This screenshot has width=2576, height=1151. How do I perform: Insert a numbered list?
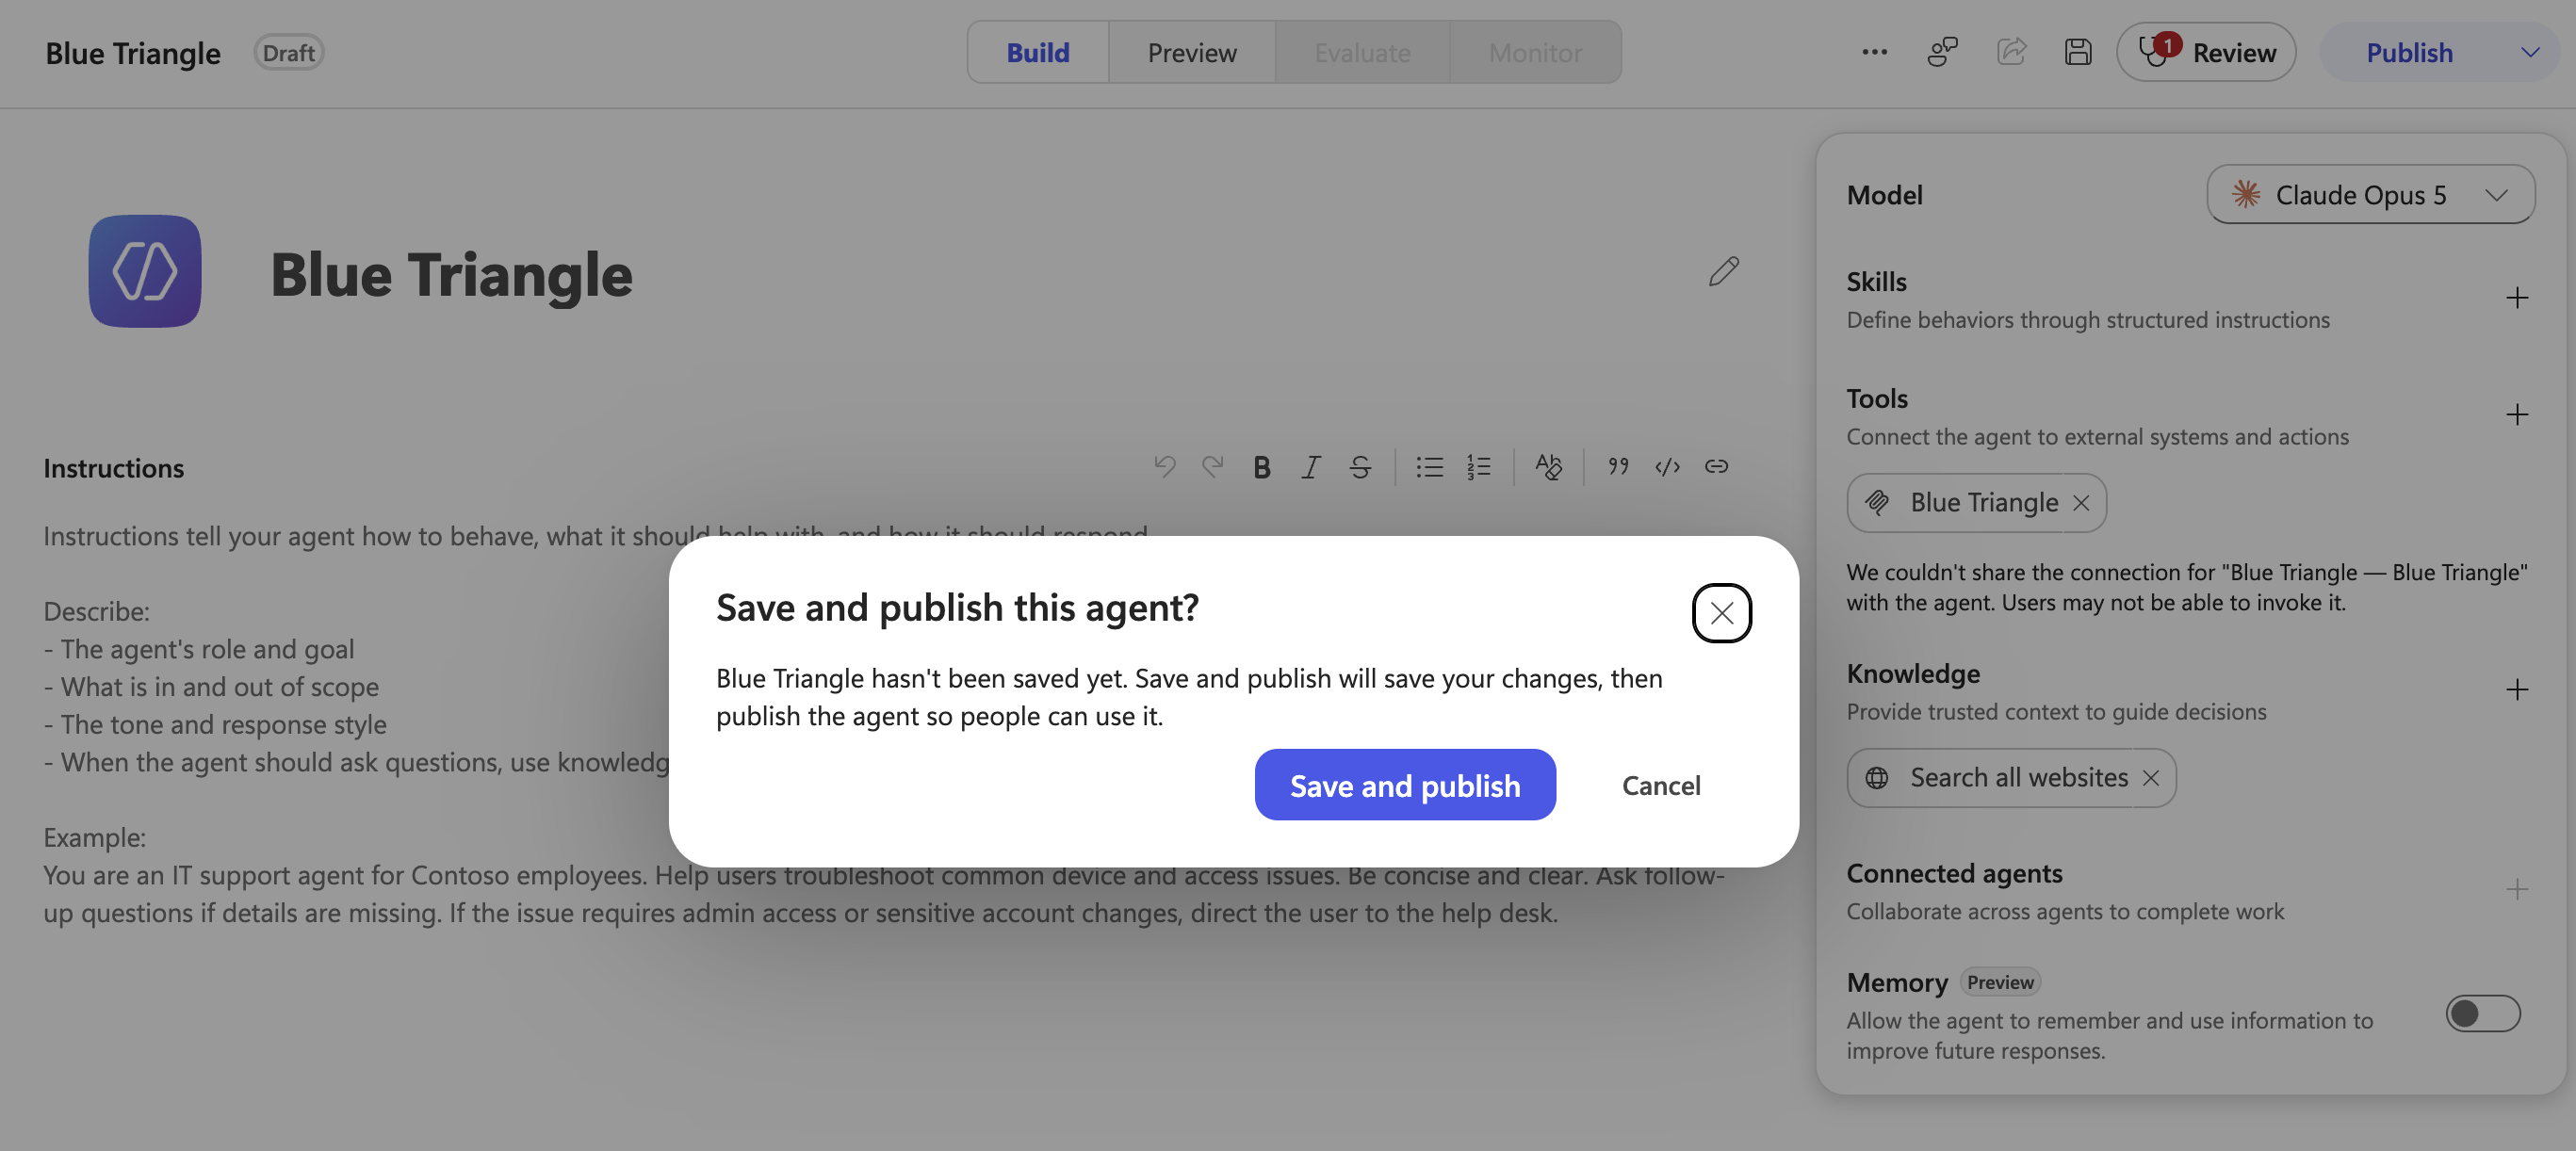[1479, 467]
